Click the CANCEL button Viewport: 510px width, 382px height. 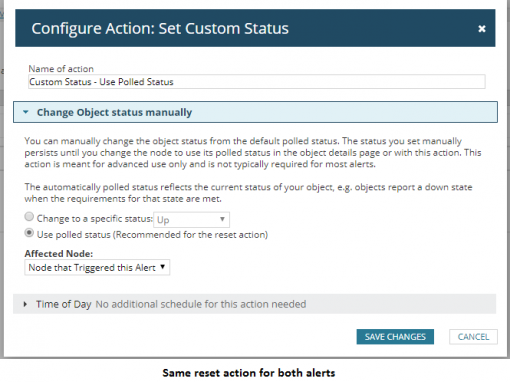473,337
